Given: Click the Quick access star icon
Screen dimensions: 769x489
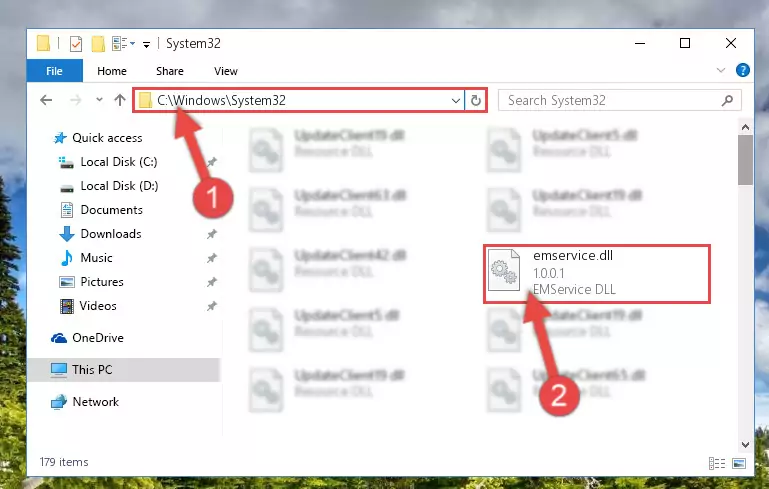Looking at the screenshot, I should pos(60,138).
